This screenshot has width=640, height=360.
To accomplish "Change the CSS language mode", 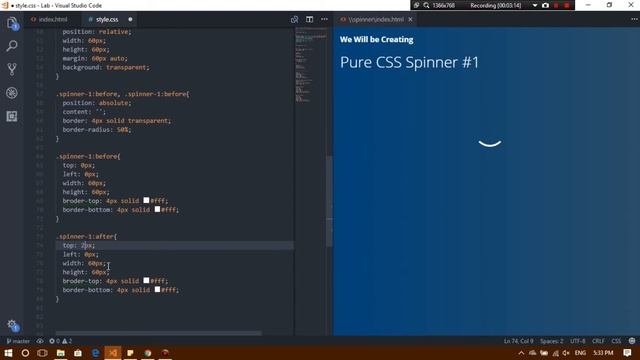I will (x=616, y=341).
